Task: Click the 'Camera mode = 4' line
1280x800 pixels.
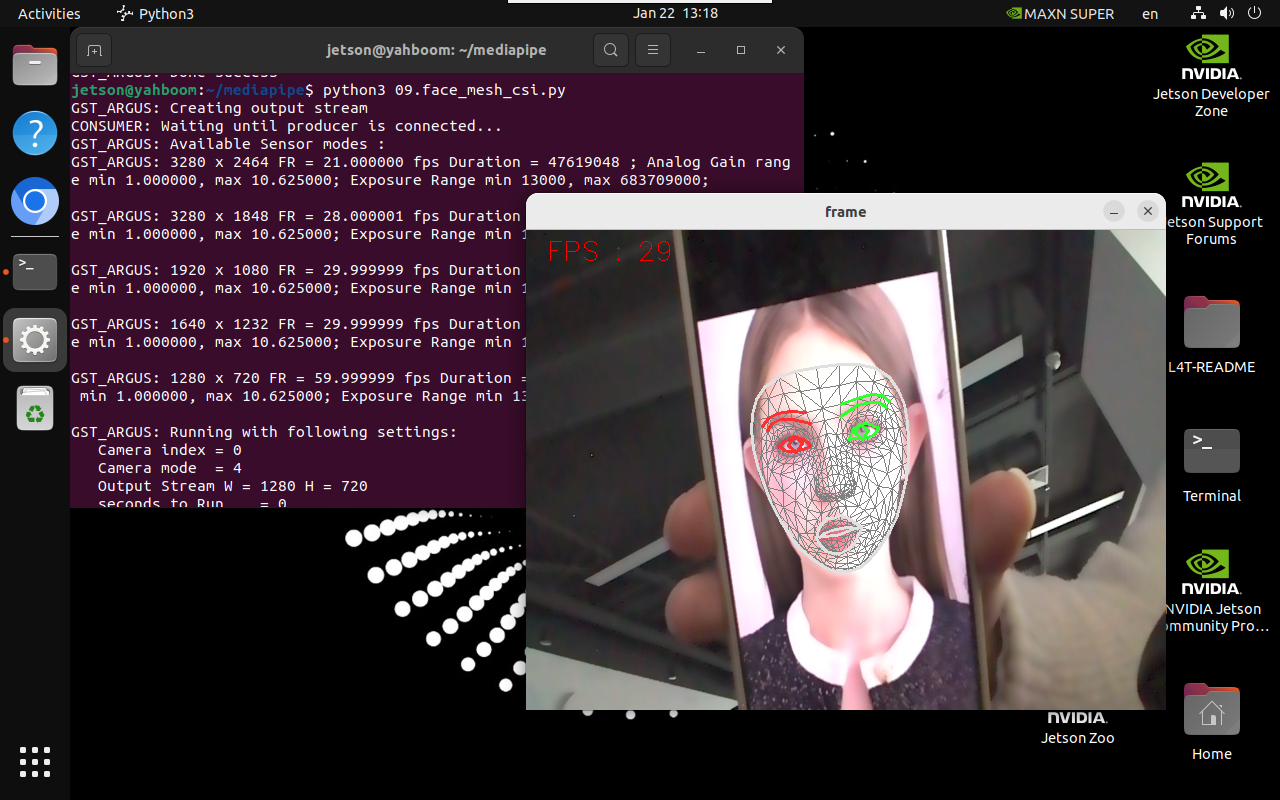Action: (x=170, y=468)
